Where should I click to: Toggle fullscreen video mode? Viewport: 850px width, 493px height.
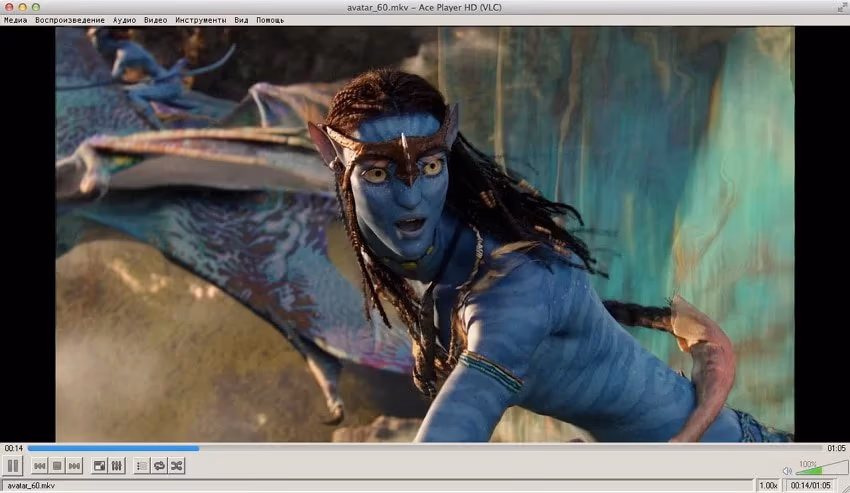99,466
